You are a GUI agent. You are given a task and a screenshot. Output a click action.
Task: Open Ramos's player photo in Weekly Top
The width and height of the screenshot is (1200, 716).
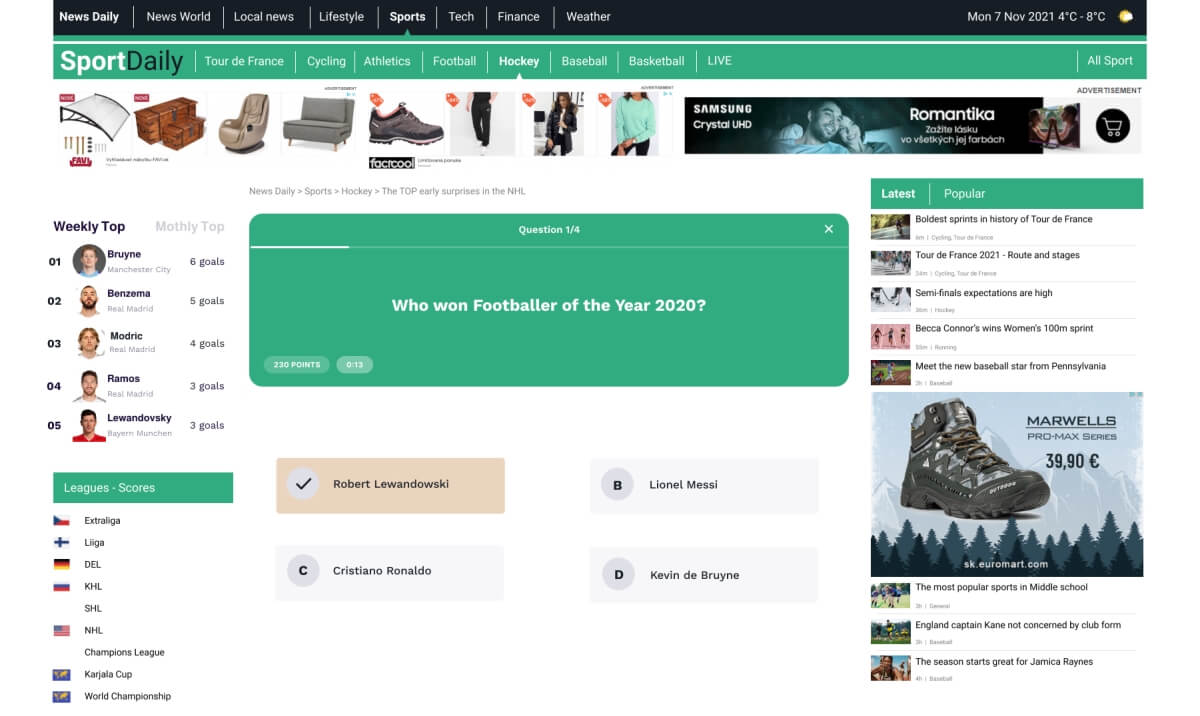coord(89,386)
